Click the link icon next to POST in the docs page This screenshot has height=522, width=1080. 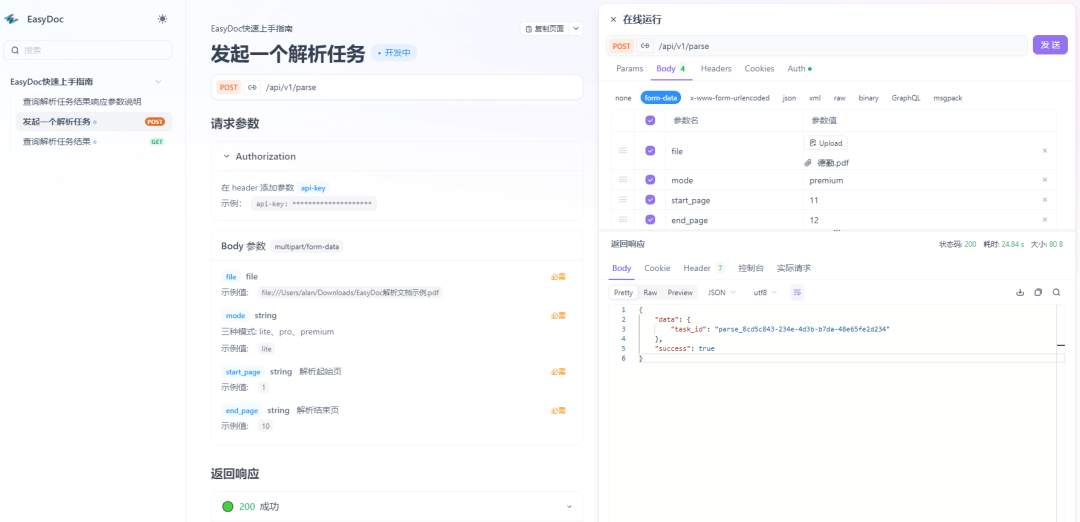click(x=252, y=87)
